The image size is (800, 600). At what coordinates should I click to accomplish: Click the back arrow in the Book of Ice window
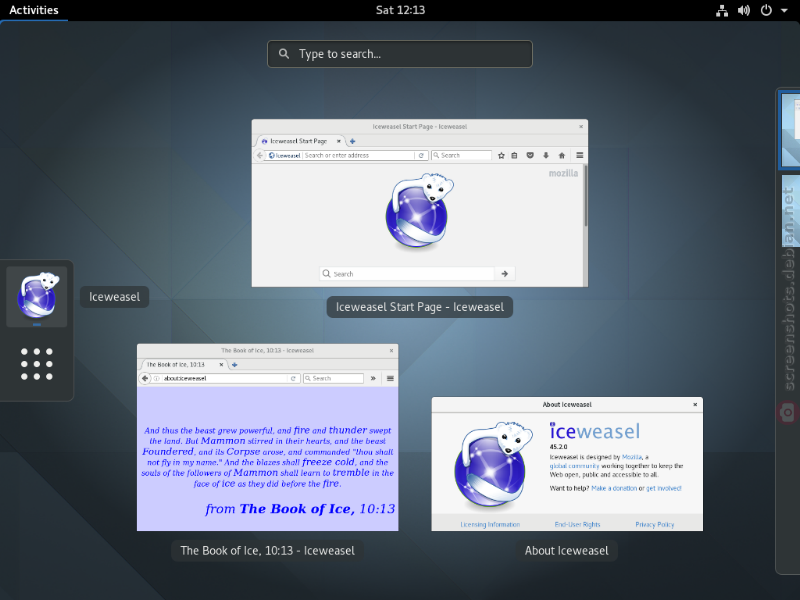click(145, 378)
